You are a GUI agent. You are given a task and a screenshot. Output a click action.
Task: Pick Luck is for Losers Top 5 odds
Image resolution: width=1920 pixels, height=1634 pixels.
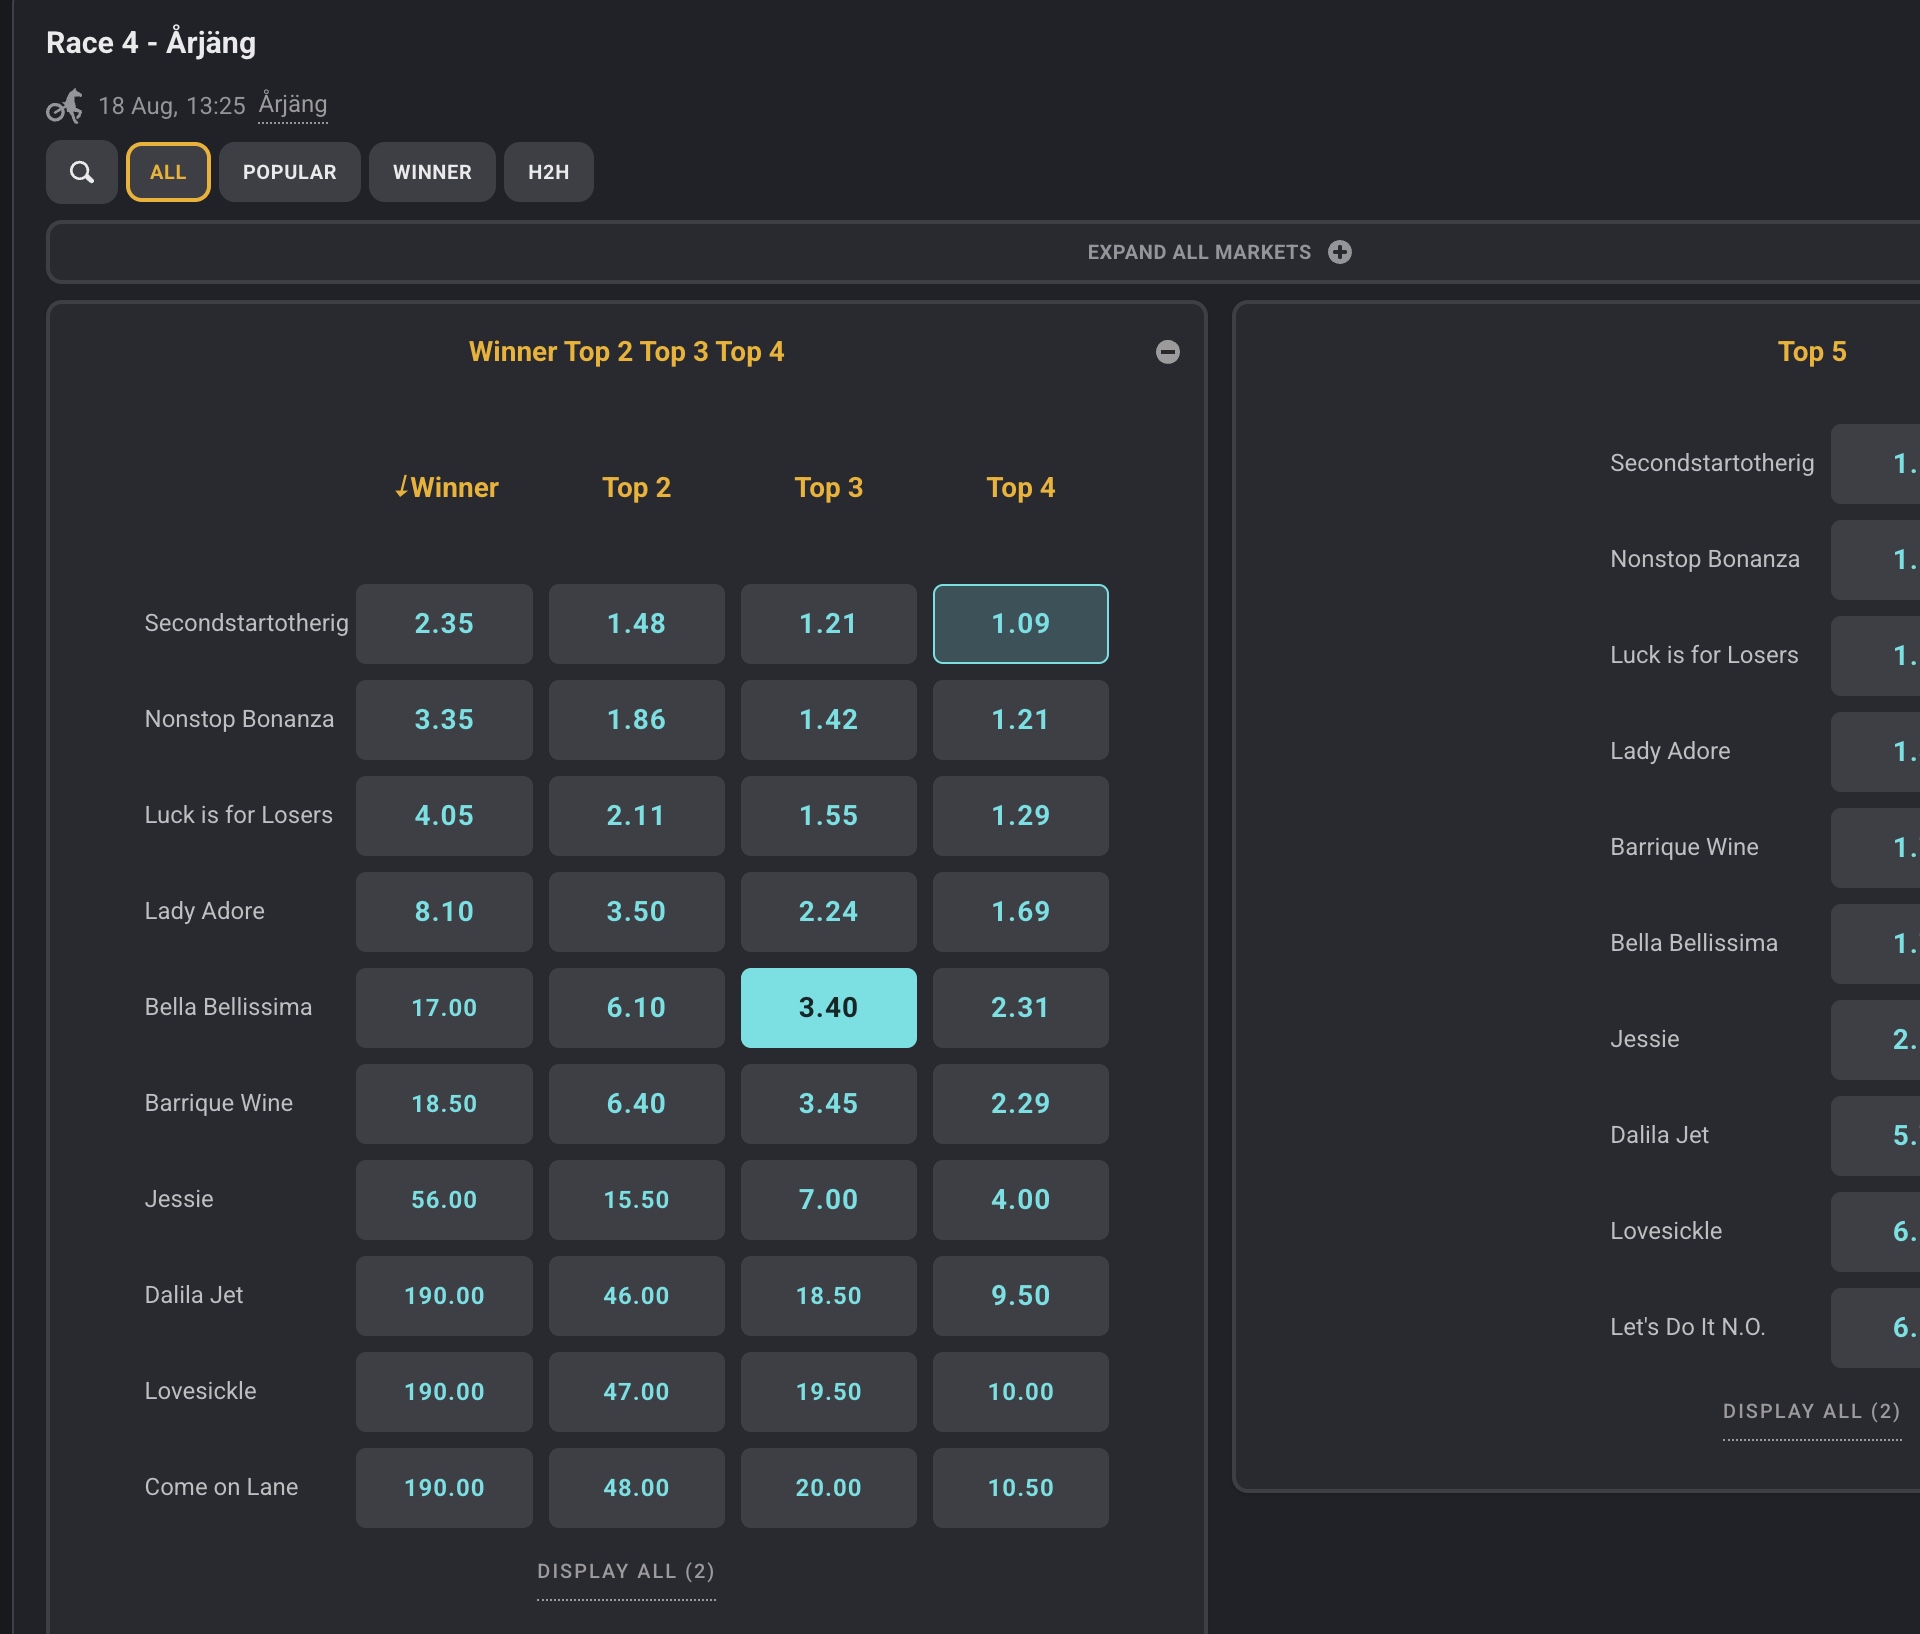(x=1875, y=656)
